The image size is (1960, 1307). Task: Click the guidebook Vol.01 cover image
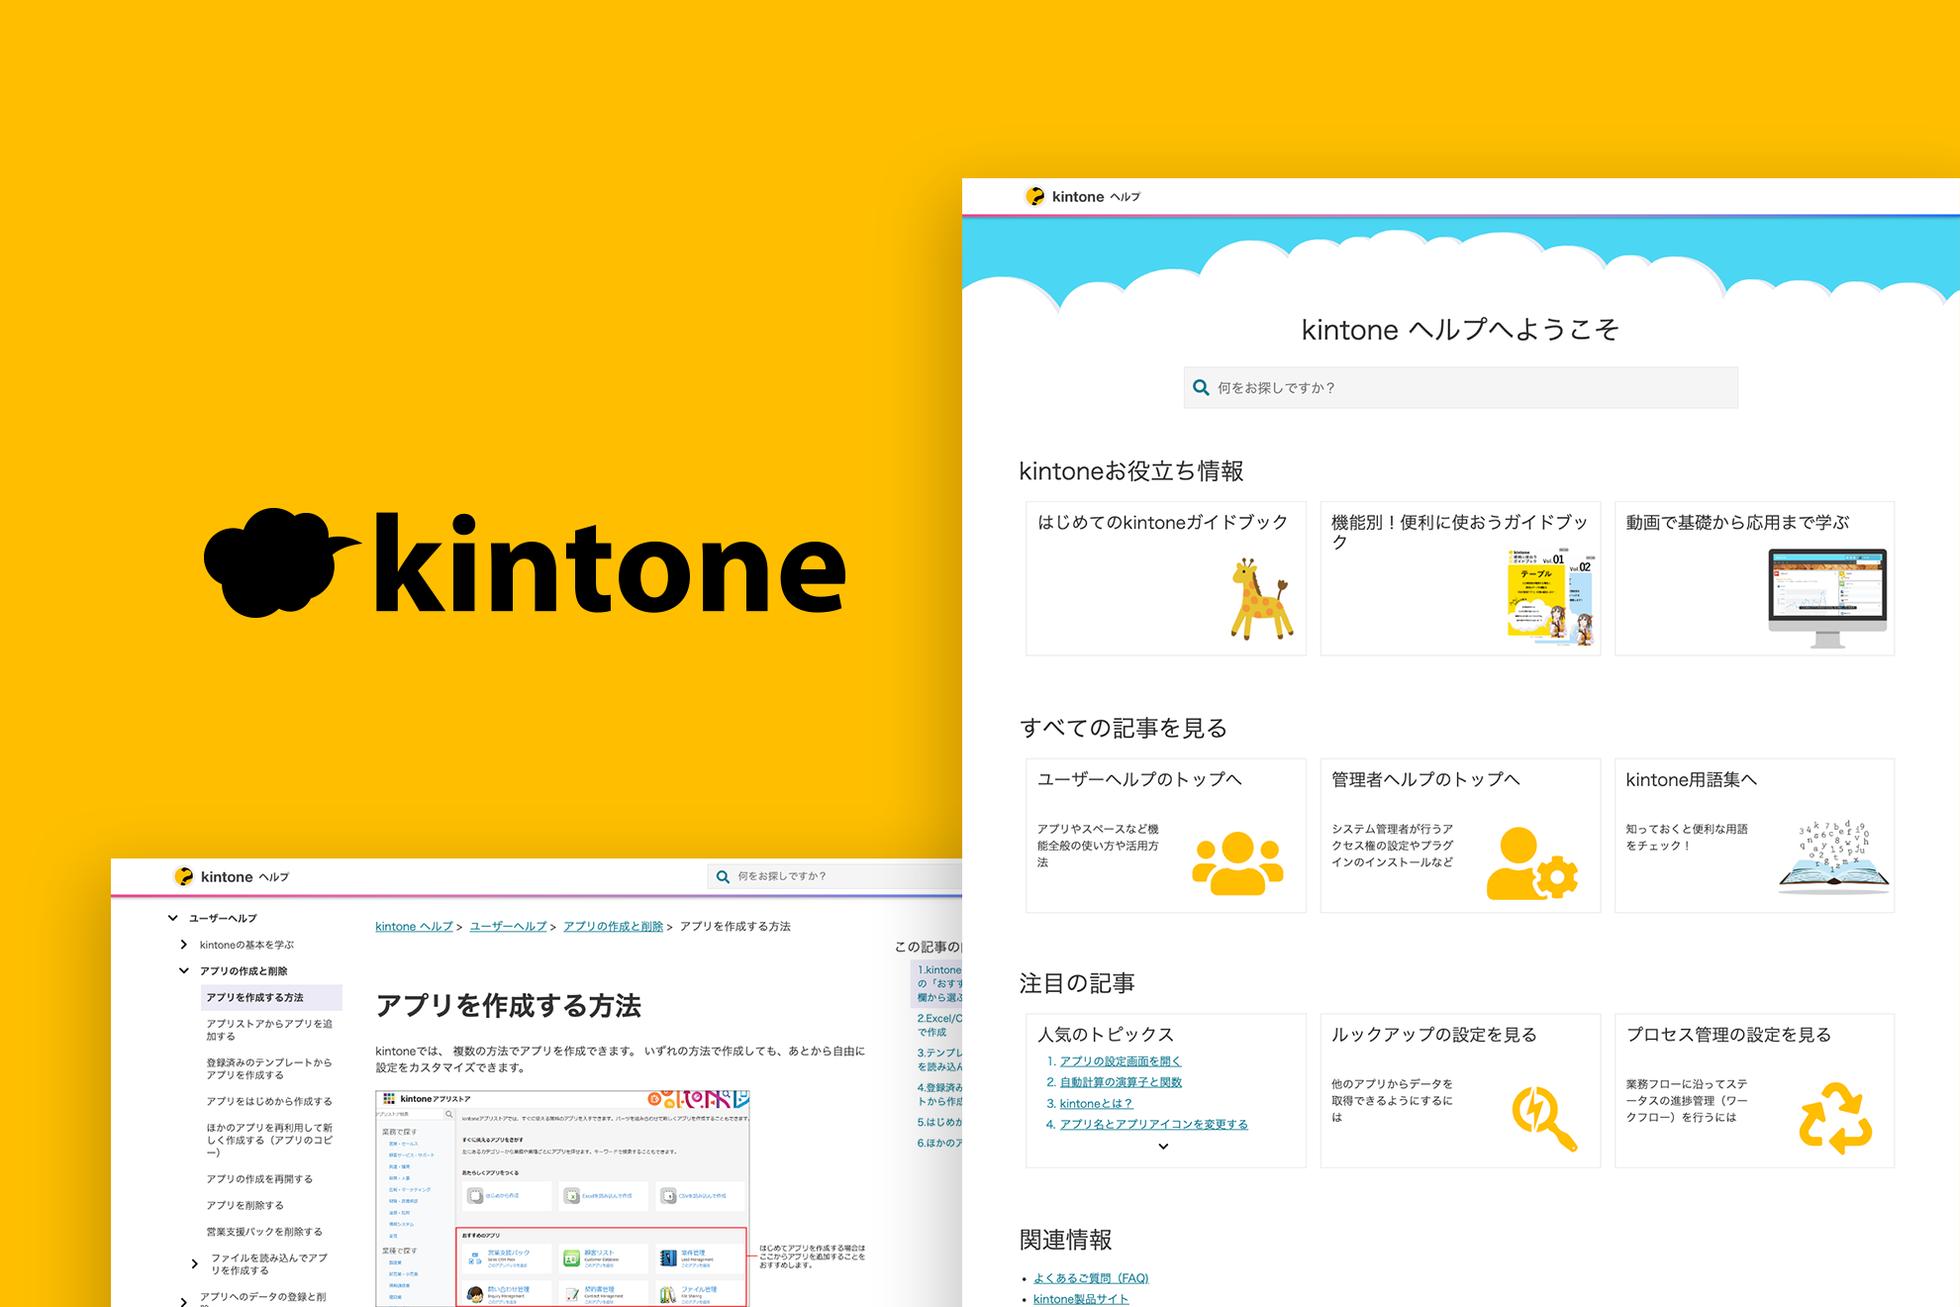click(1537, 593)
